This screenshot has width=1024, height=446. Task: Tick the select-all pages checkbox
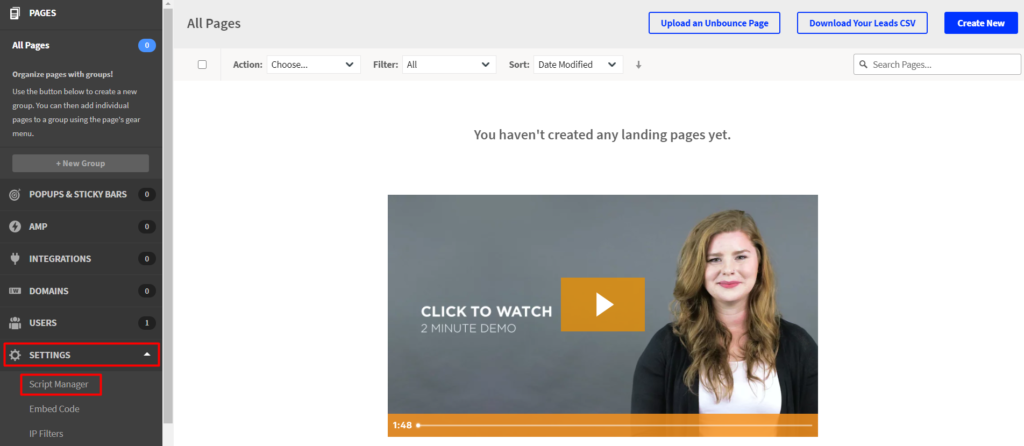coord(202,65)
